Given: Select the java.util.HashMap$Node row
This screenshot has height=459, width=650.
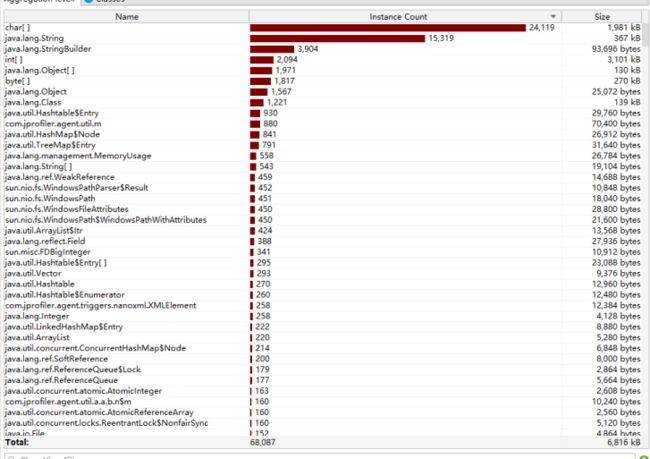Looking at the screenshot, I should coord(323,134).
